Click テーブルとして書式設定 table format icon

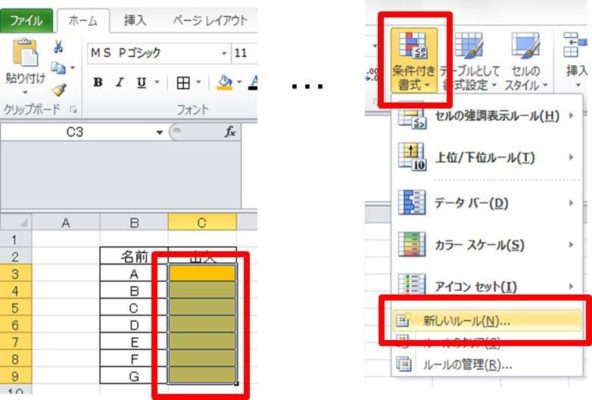click(x=469, y=45)
